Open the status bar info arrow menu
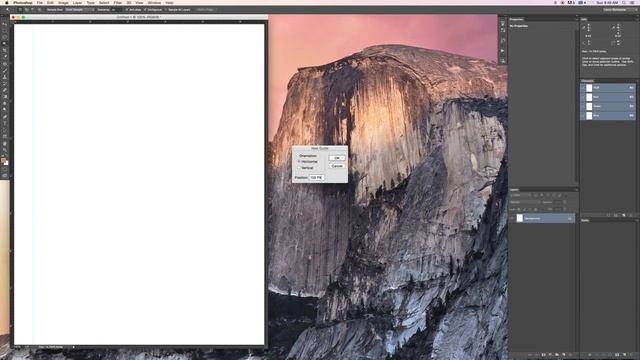The width and height of the screenshot is (640, 360). [73, 347]
